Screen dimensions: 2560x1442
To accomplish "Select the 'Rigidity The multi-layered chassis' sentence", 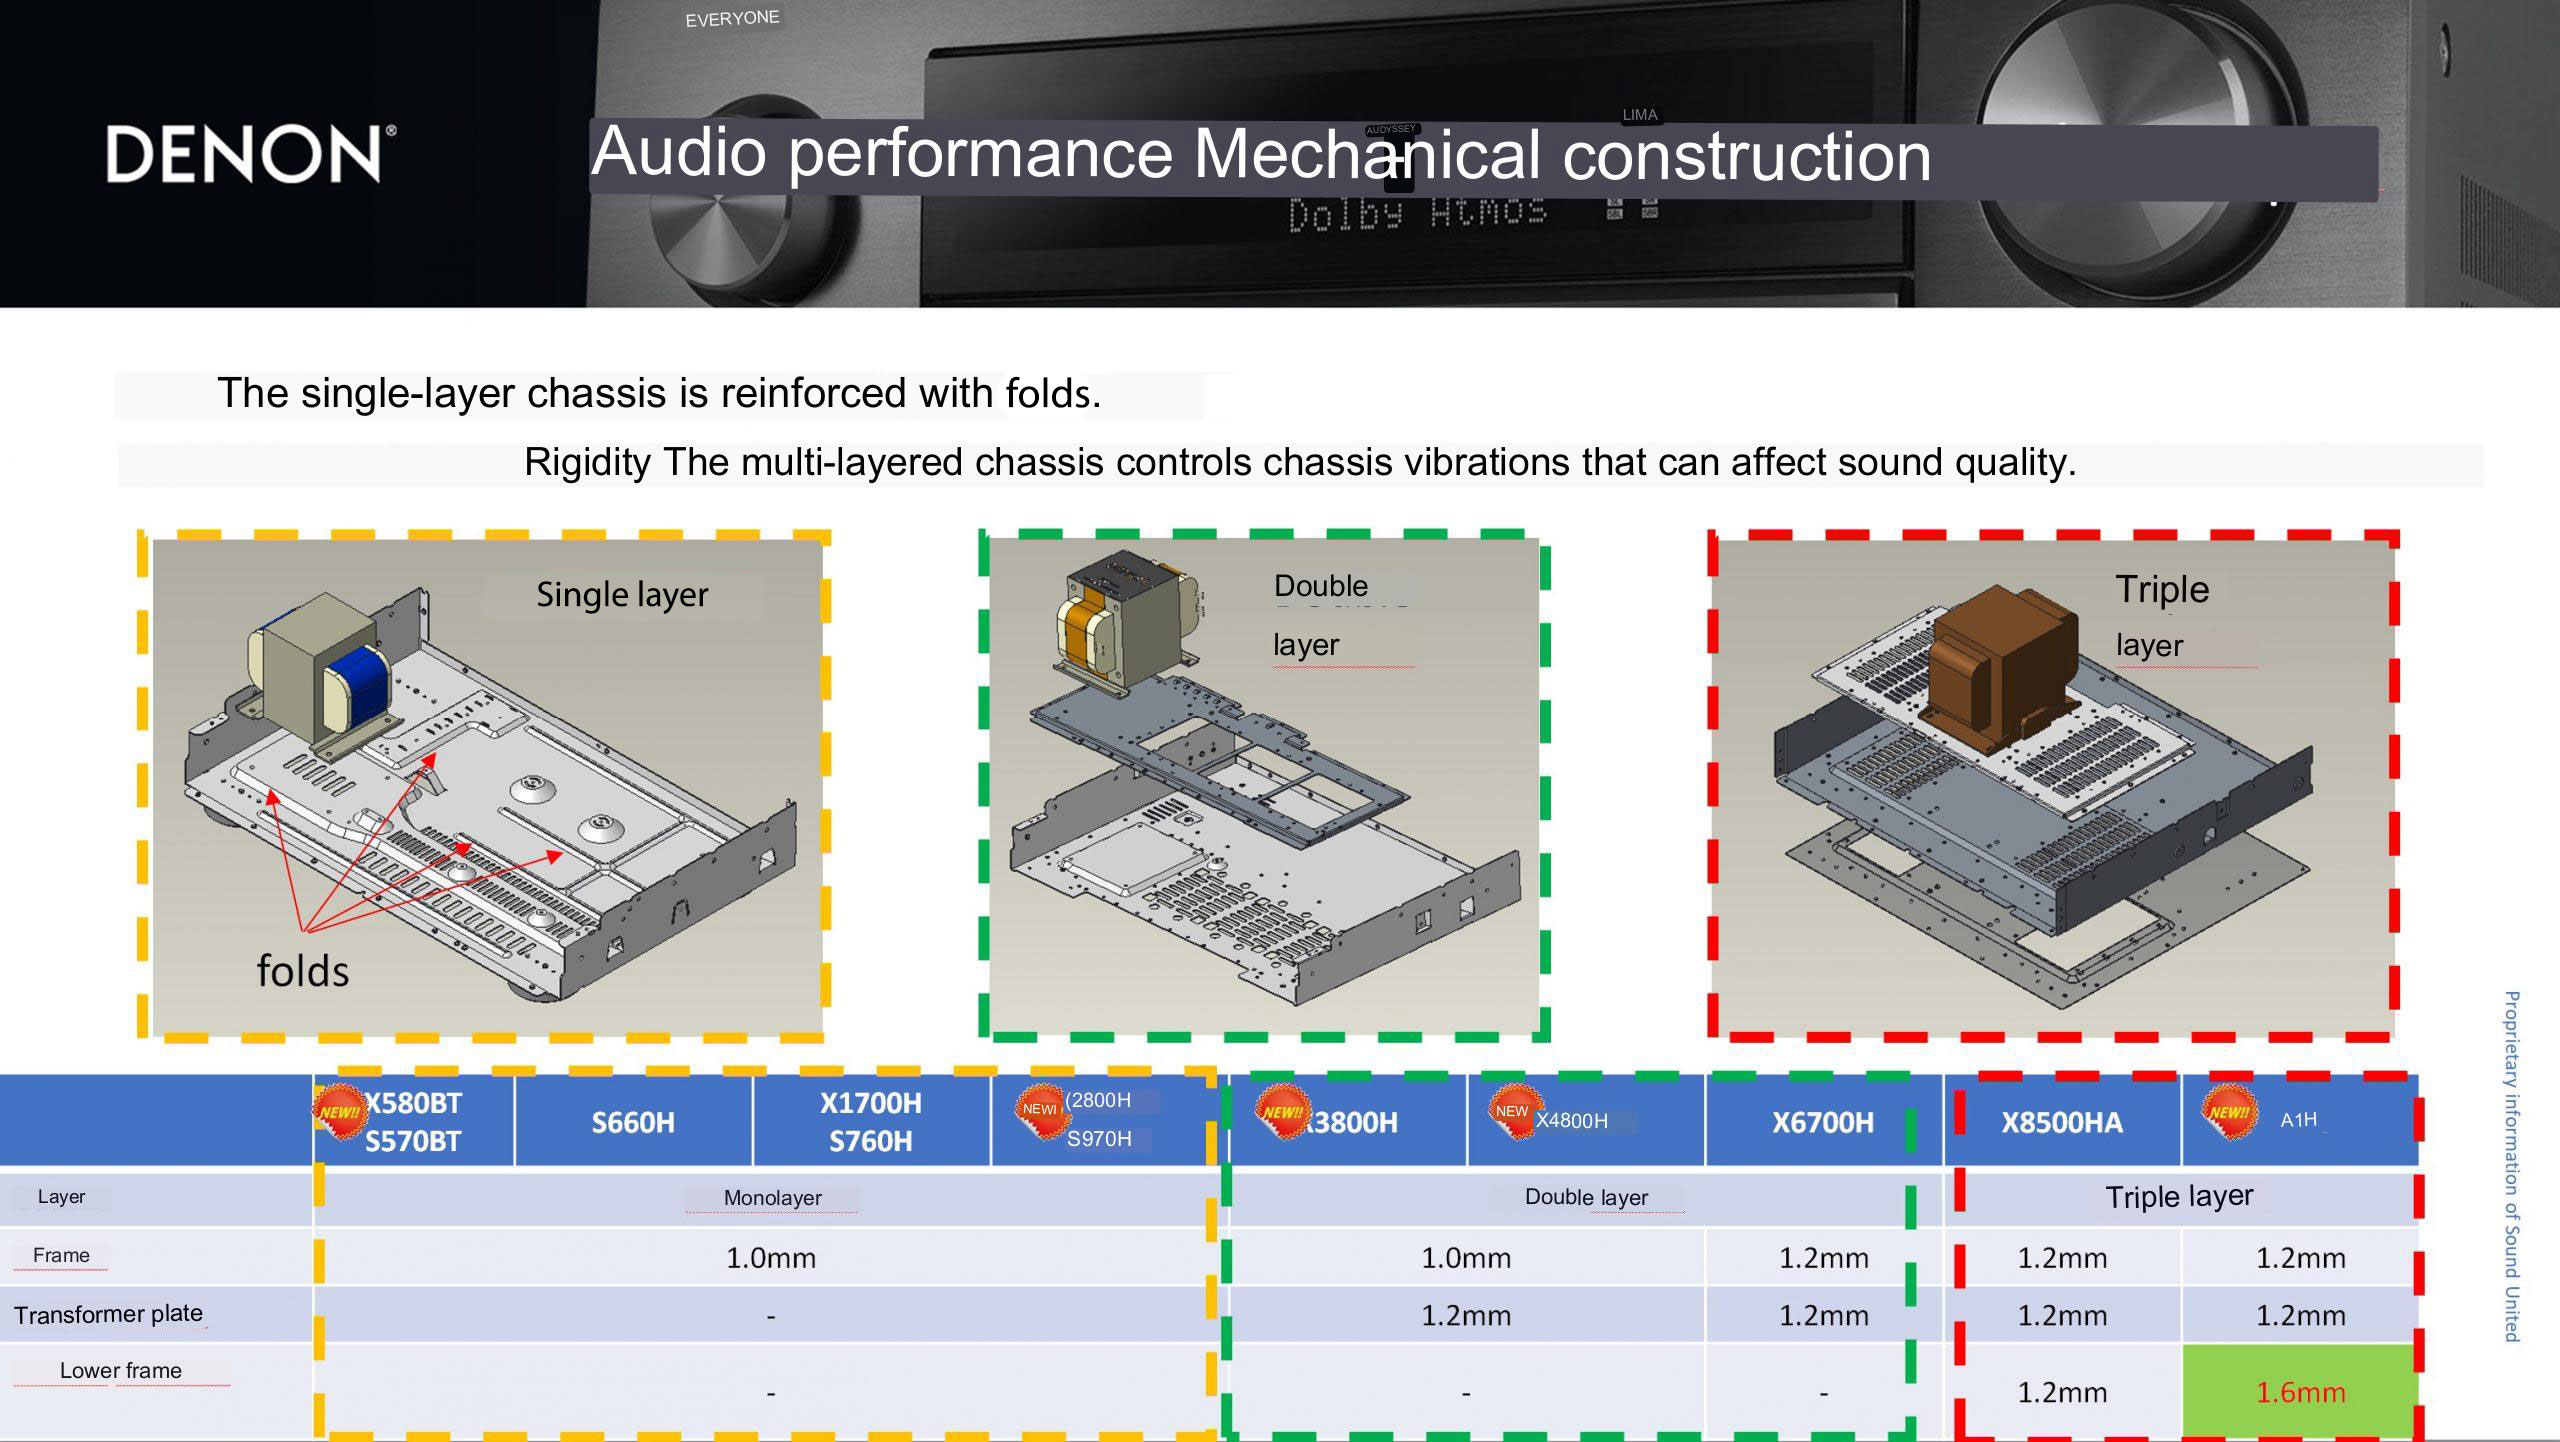I will point(1300,462).
